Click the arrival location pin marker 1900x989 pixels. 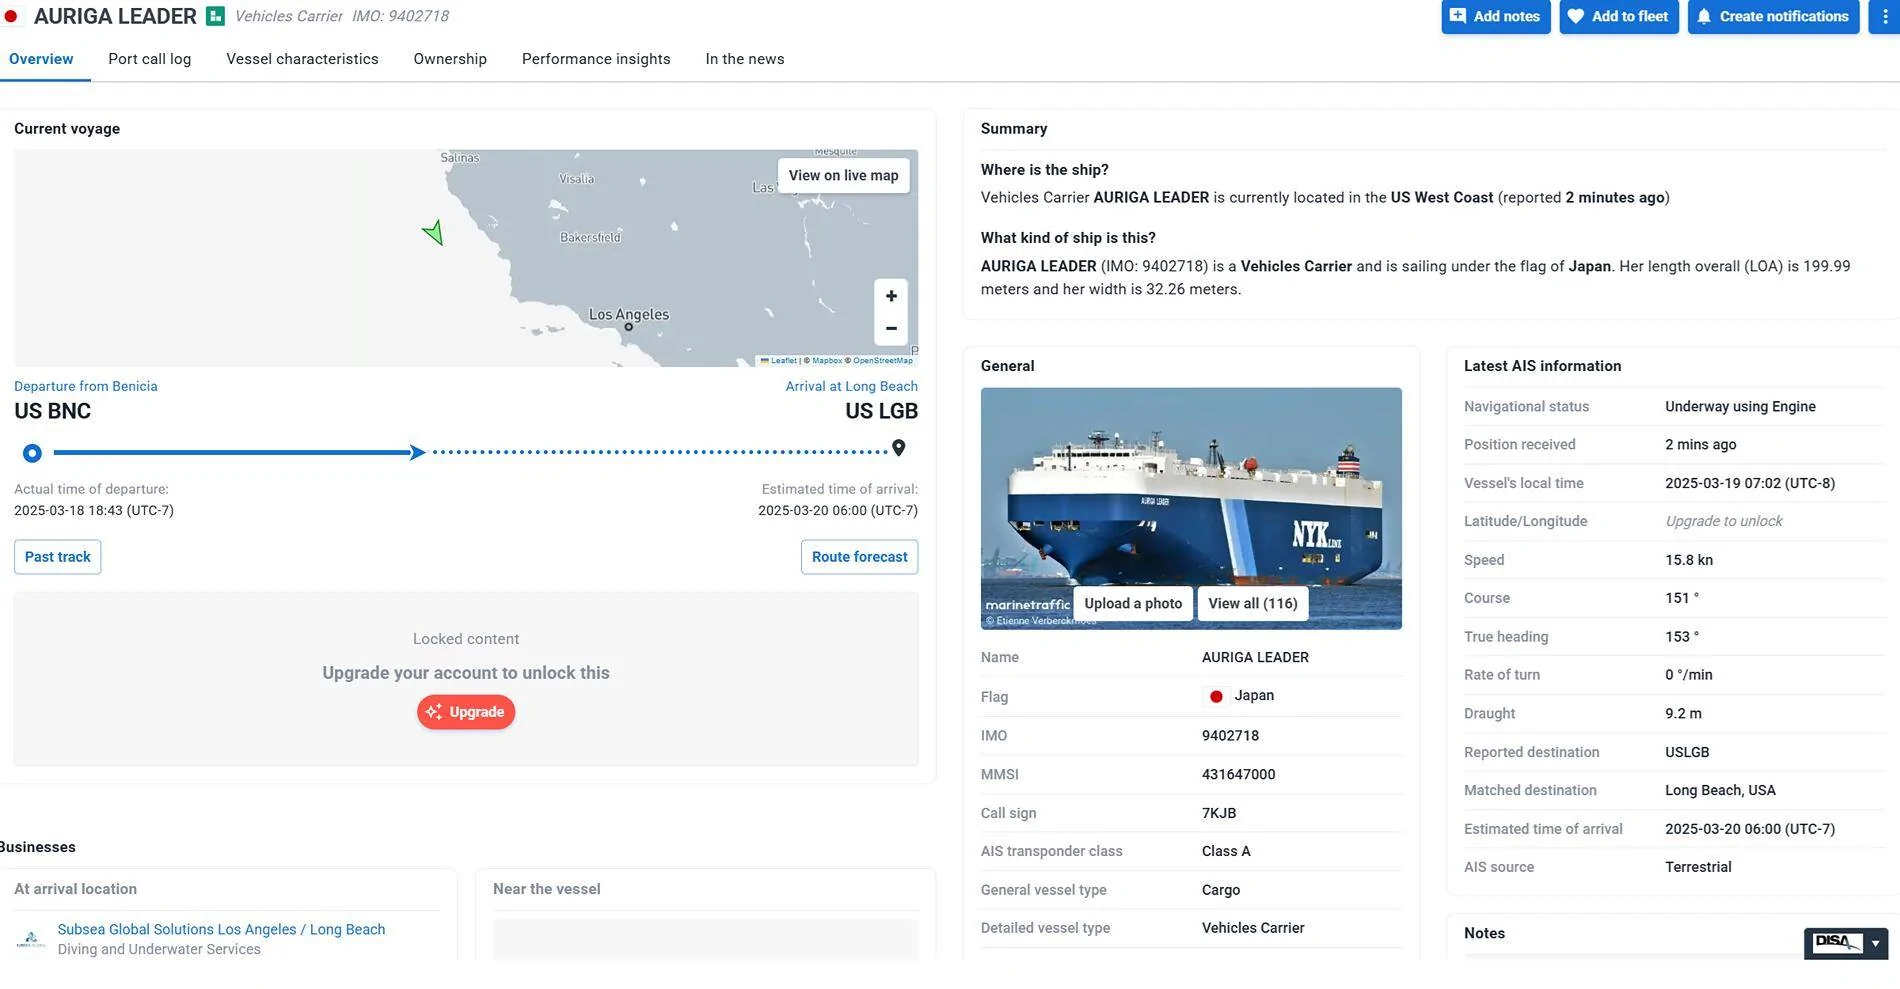pos(898,448)
